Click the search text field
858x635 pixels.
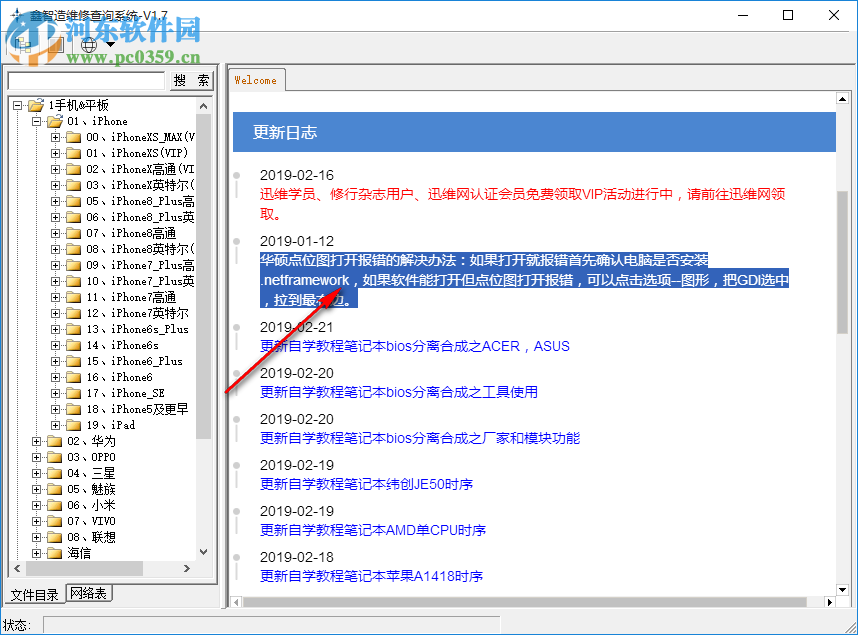pyautogui.click(x=86, y=80)
